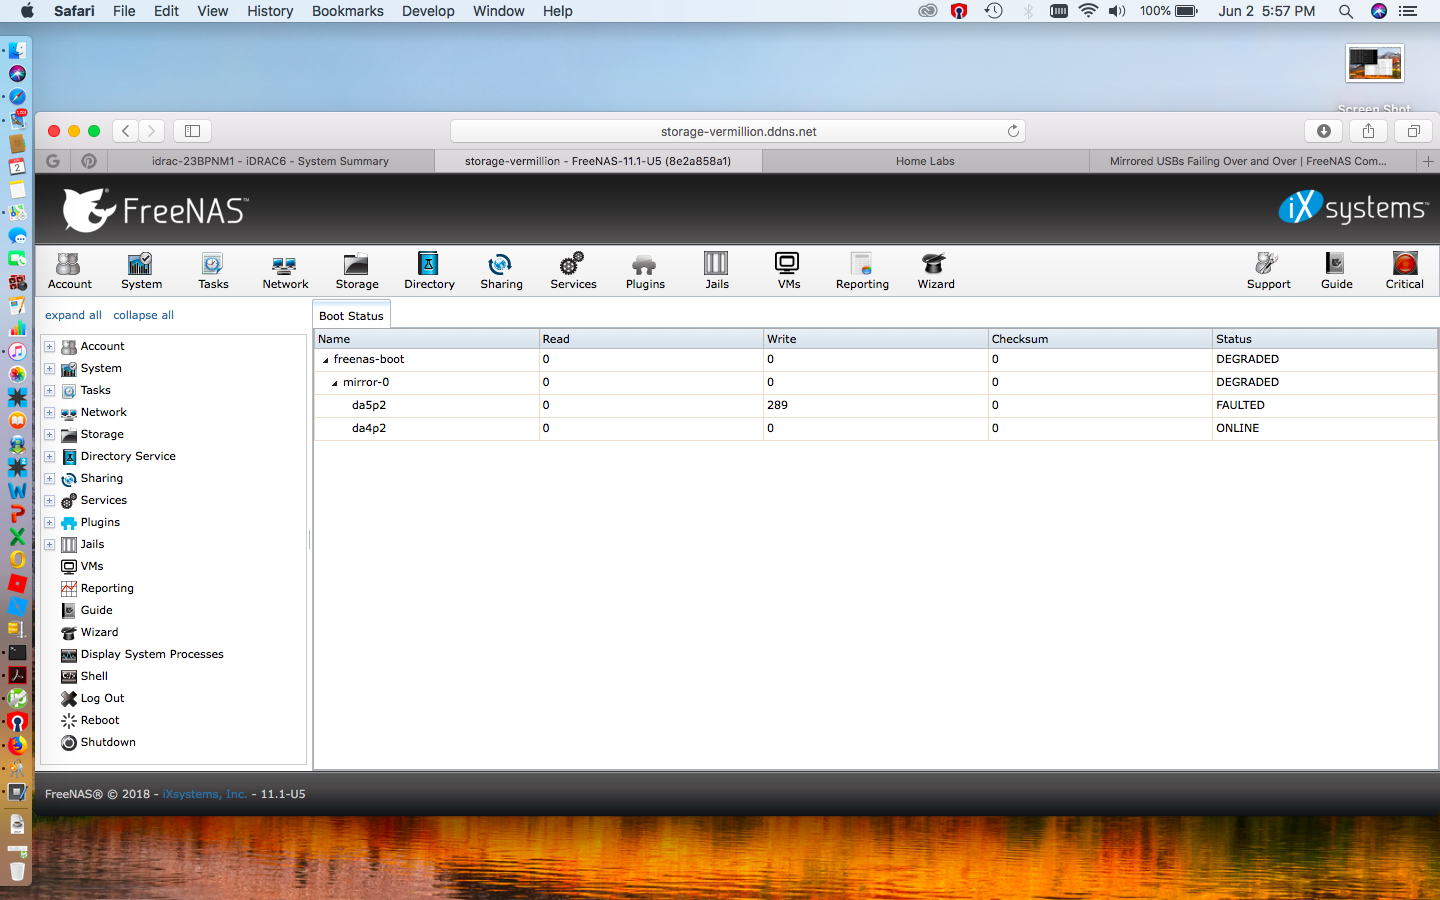Open the Services toolbar icon
1440x900 pixels.
573,271
